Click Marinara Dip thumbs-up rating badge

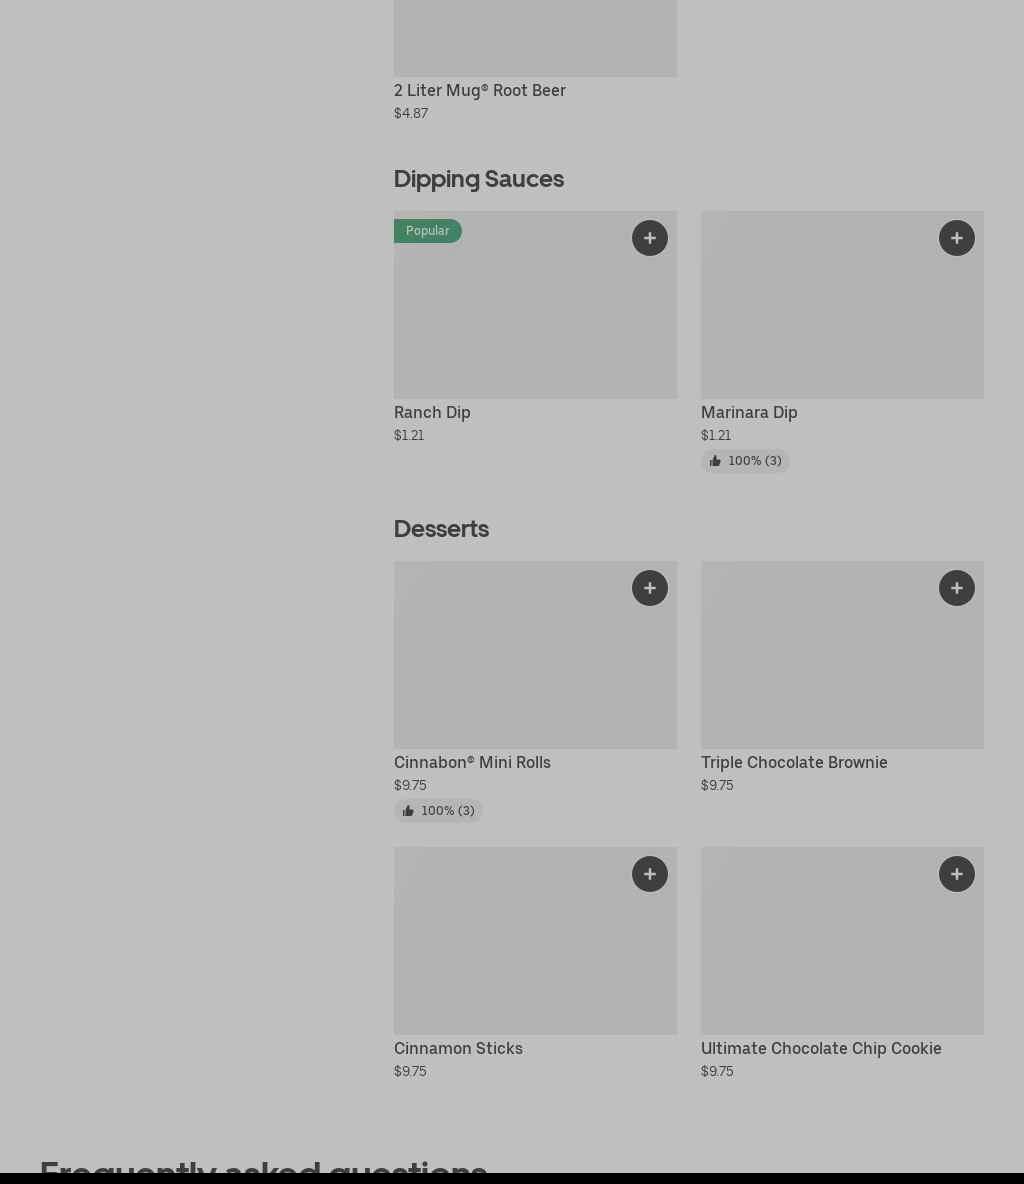coord(745,461)
